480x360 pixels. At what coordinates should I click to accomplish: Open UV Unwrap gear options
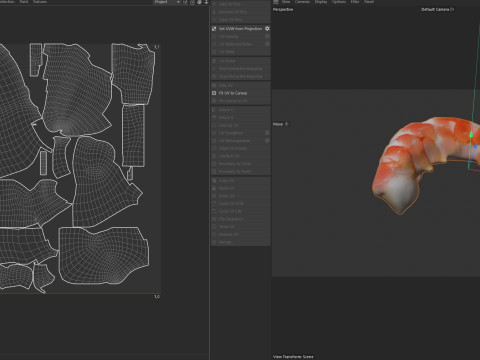[x=267, y=36]
